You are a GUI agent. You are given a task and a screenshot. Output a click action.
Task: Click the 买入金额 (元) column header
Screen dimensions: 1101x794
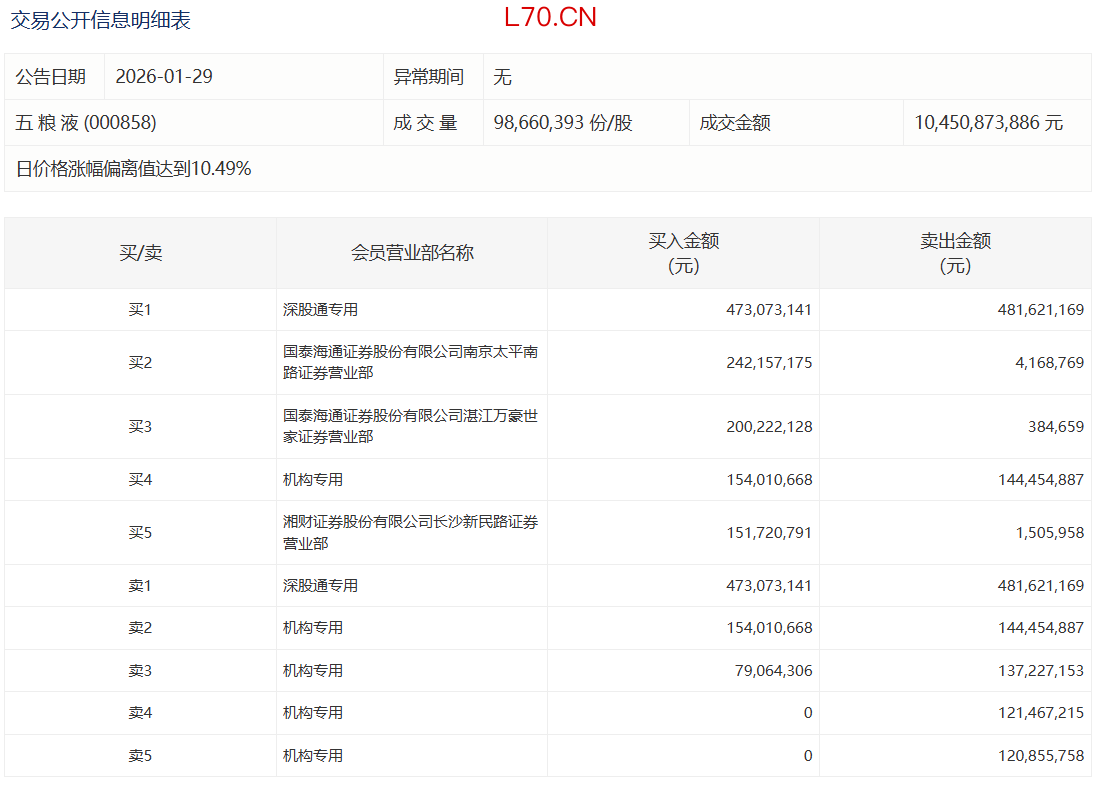coord(683,253)
